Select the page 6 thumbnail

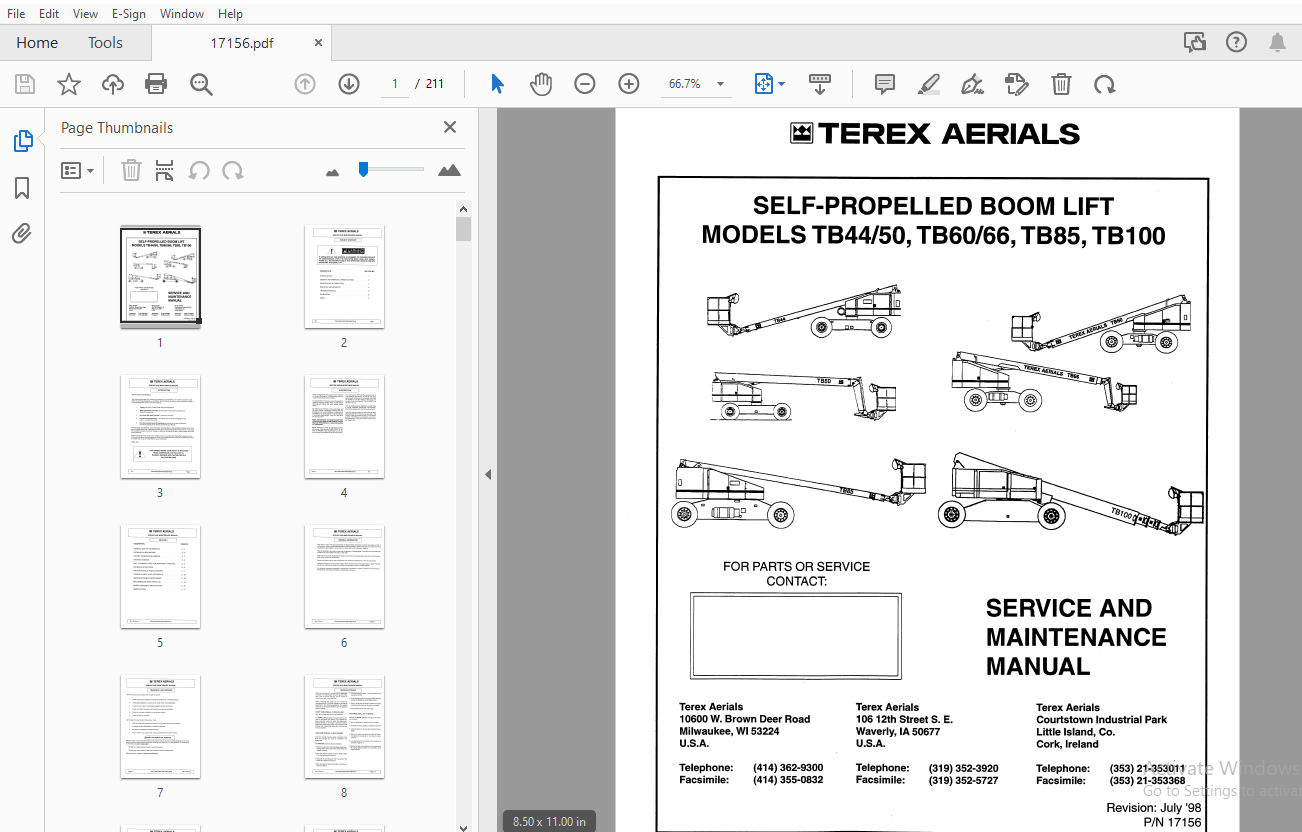344,577
